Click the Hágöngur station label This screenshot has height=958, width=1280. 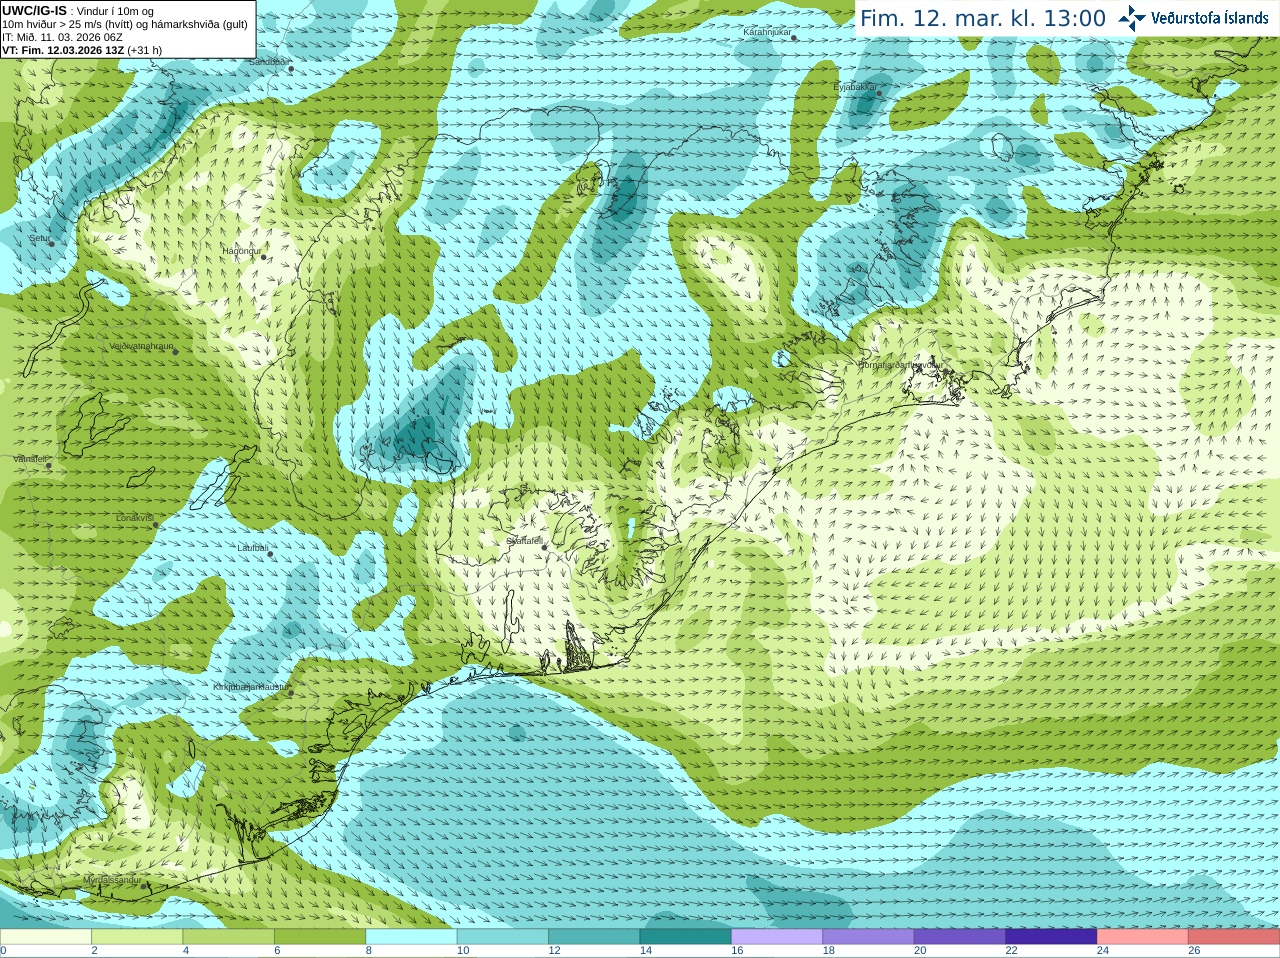coord(241,251)
